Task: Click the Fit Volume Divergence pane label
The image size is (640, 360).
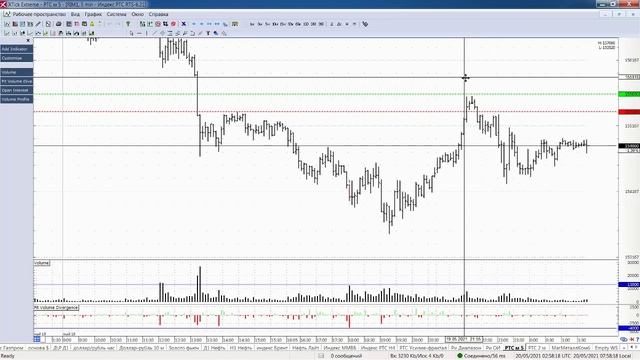Action: [x=56, y=307]
